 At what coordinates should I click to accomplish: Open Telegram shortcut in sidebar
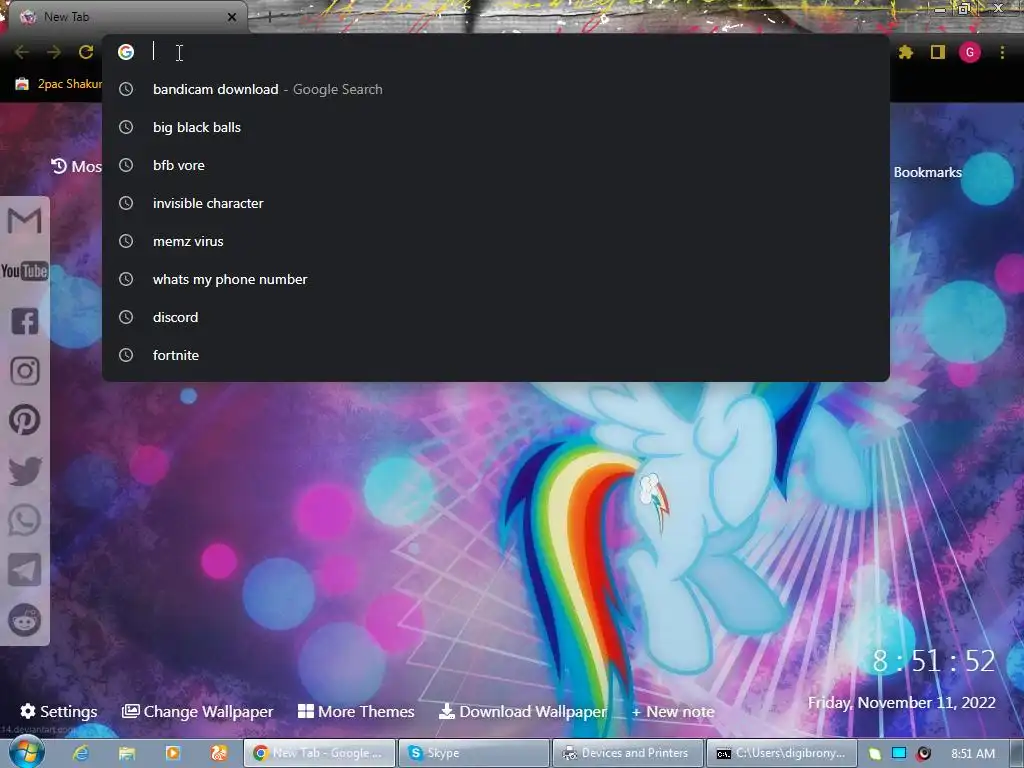coord(24,569)
